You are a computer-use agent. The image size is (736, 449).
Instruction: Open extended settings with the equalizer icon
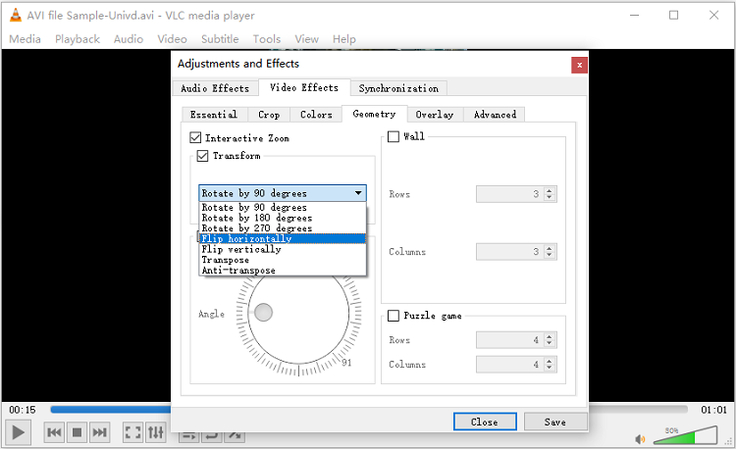156,432
